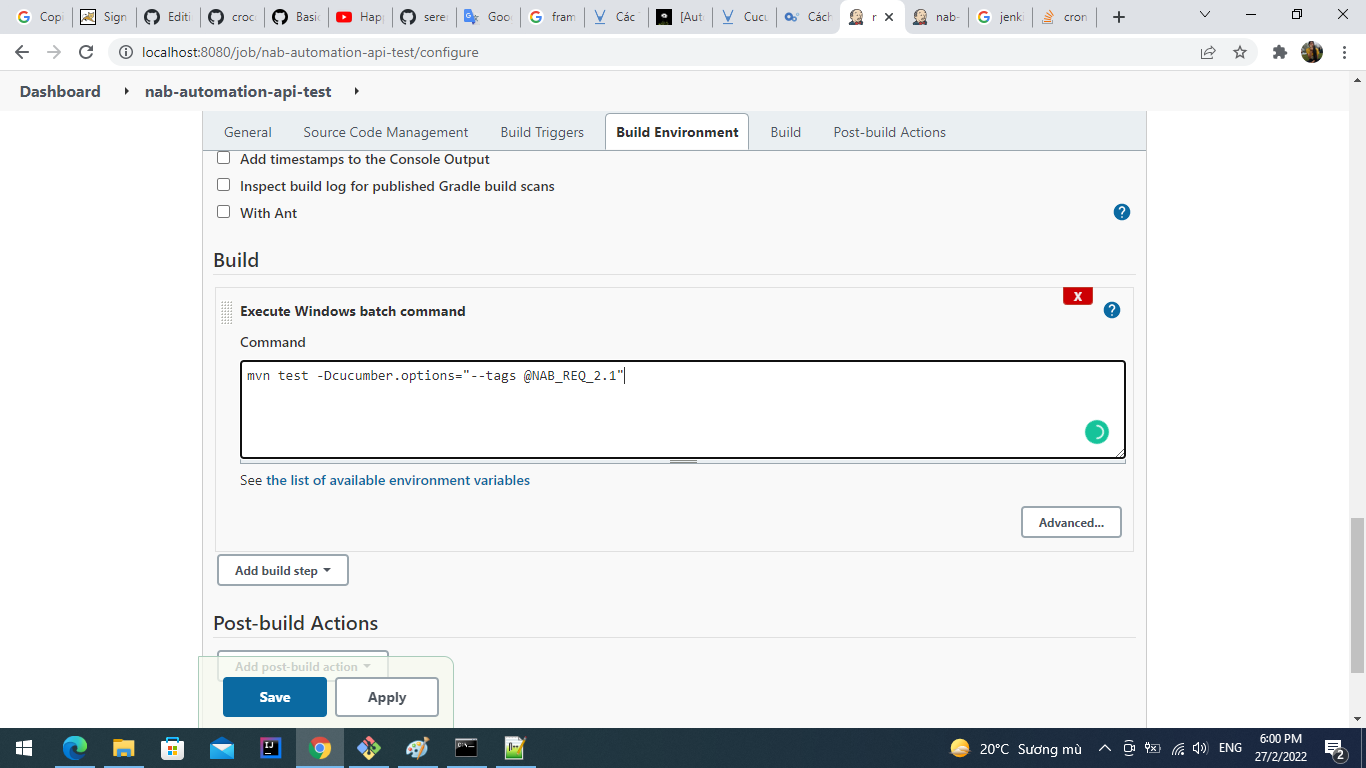The height and width of the screenshot is (768, 1366).
Task: Remove the build step with red X
Action: (x=1078, y=296)
